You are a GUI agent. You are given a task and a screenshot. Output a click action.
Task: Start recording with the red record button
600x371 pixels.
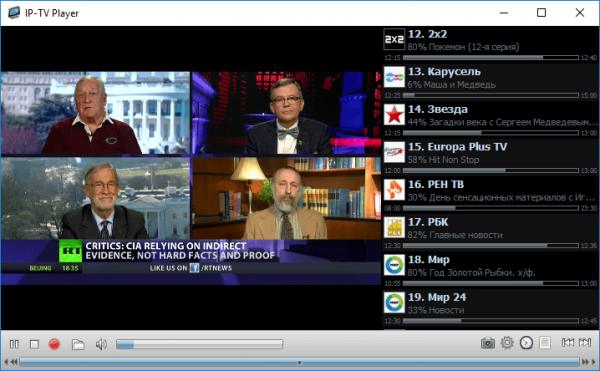(x=54, y=344)
